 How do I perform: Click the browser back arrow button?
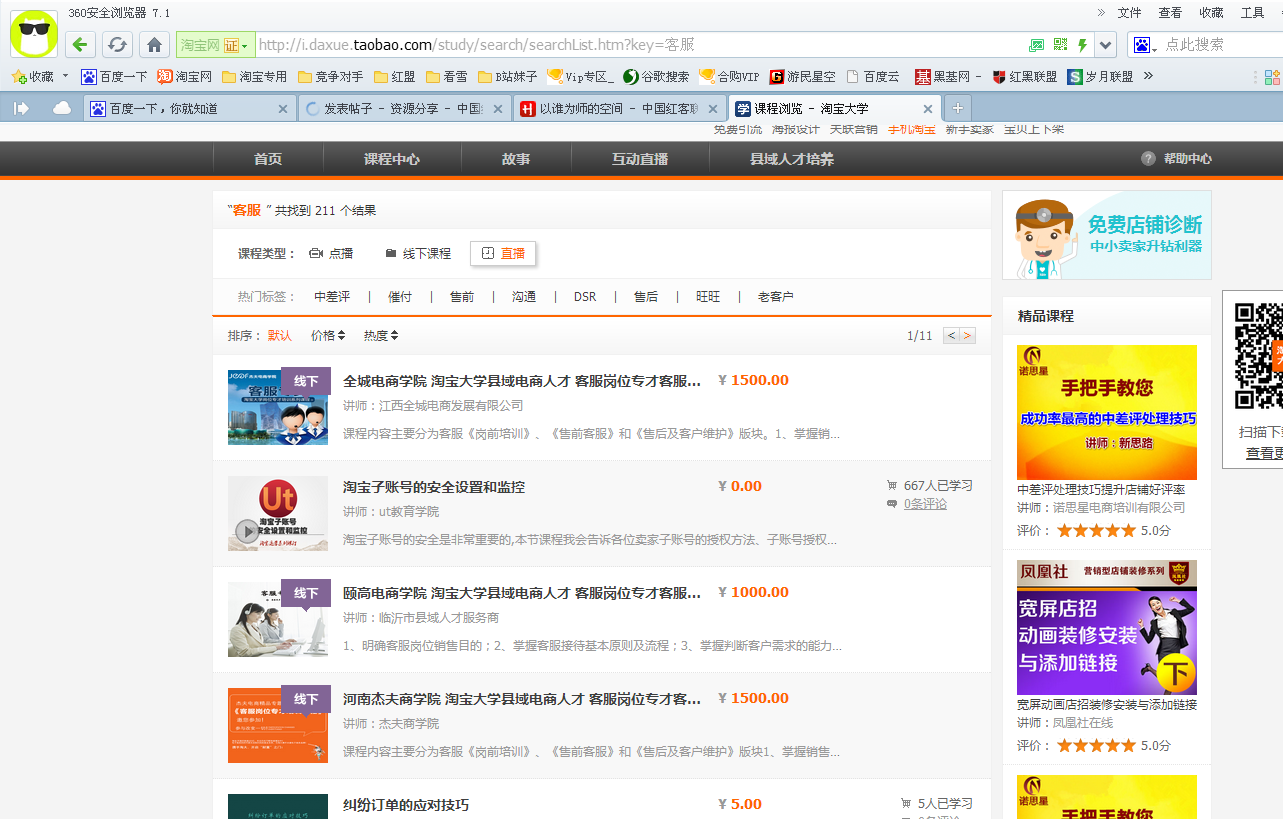pos(81,44)
